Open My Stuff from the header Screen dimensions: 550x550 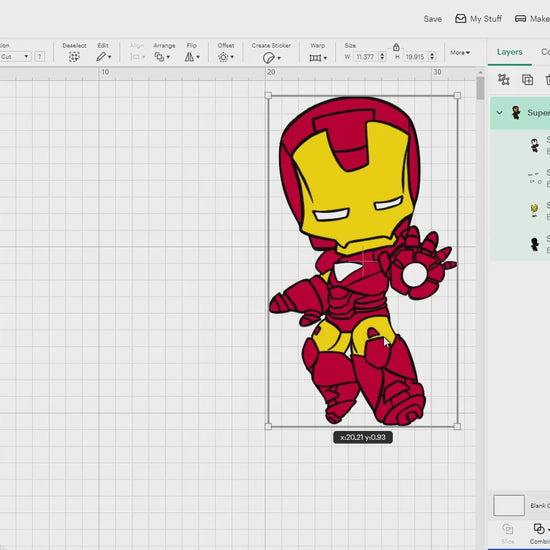(478, 19)
